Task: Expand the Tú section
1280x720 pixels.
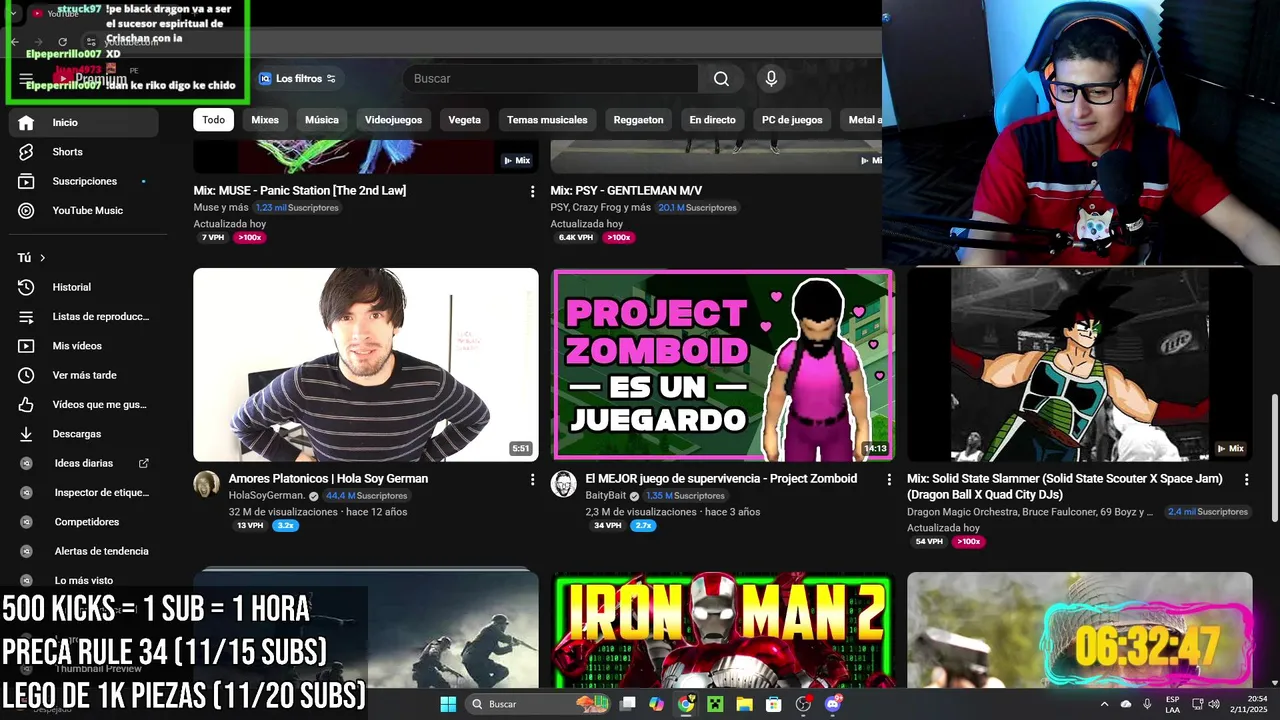Action: (x=32, y=258)
